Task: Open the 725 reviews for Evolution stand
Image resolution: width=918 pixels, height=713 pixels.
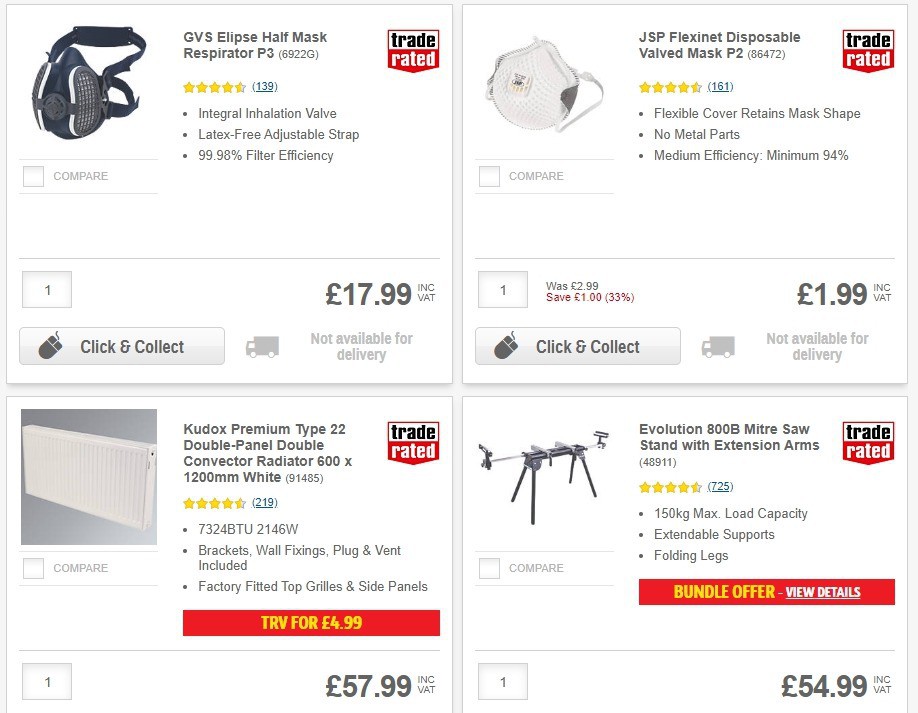Action: (x=721, y=489)
